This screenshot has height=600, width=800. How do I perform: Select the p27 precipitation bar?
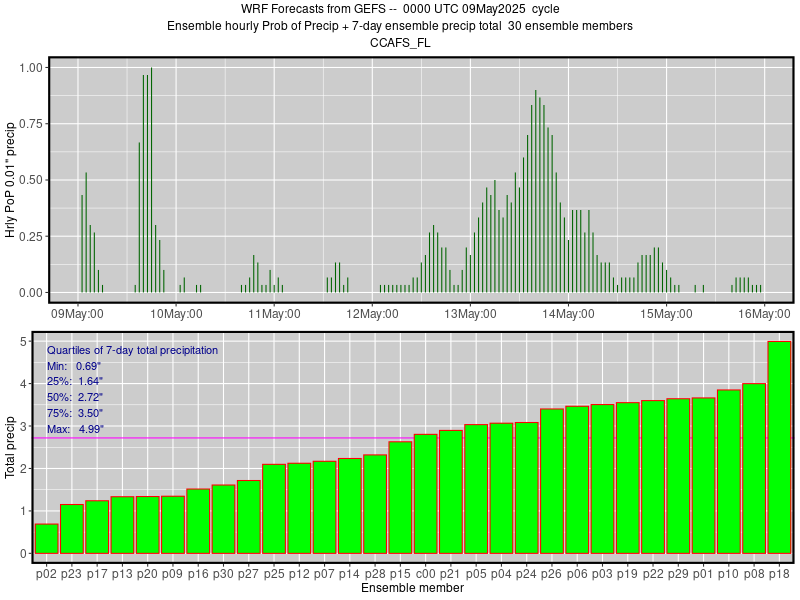pyautogui.click(x=248, y=517)
